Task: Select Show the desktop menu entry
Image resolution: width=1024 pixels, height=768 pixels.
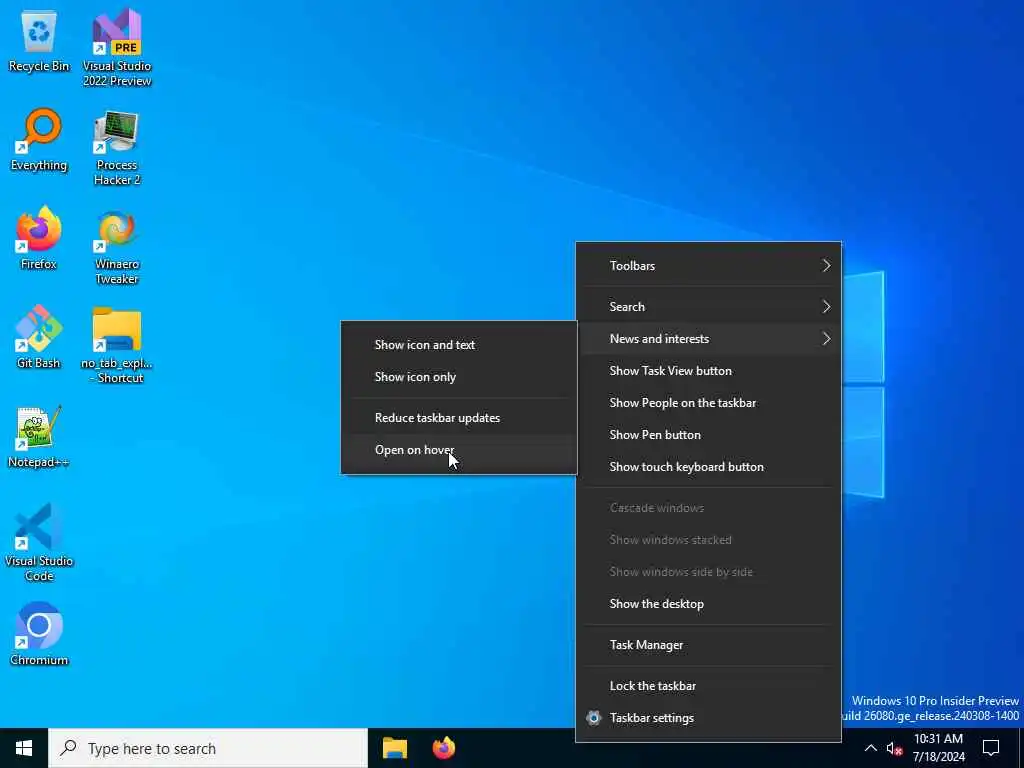Action: coord(709,603)
